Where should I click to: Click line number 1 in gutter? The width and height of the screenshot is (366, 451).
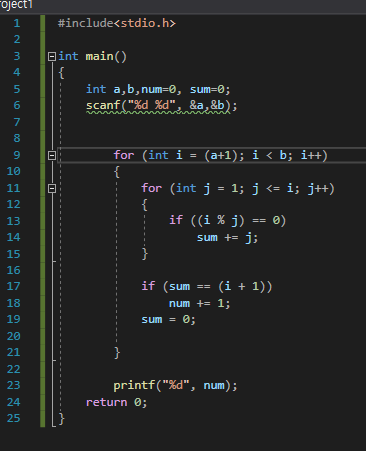(x=17, y=23)
